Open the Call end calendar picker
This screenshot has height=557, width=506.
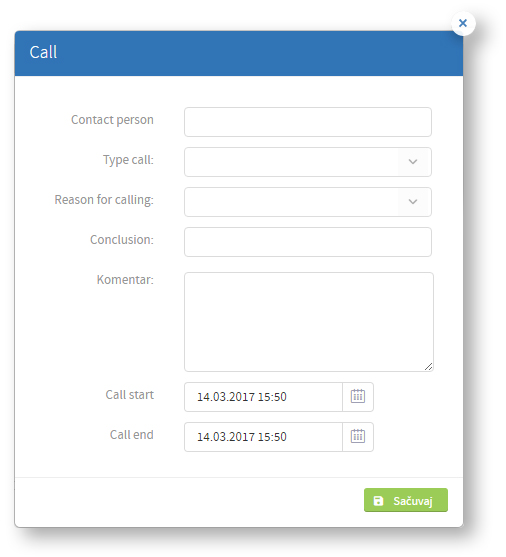coord(358,437)
